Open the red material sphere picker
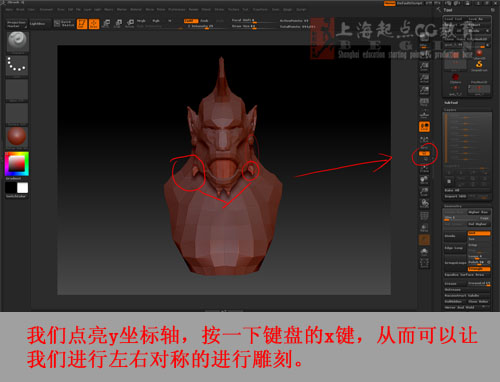 point(17,137)
